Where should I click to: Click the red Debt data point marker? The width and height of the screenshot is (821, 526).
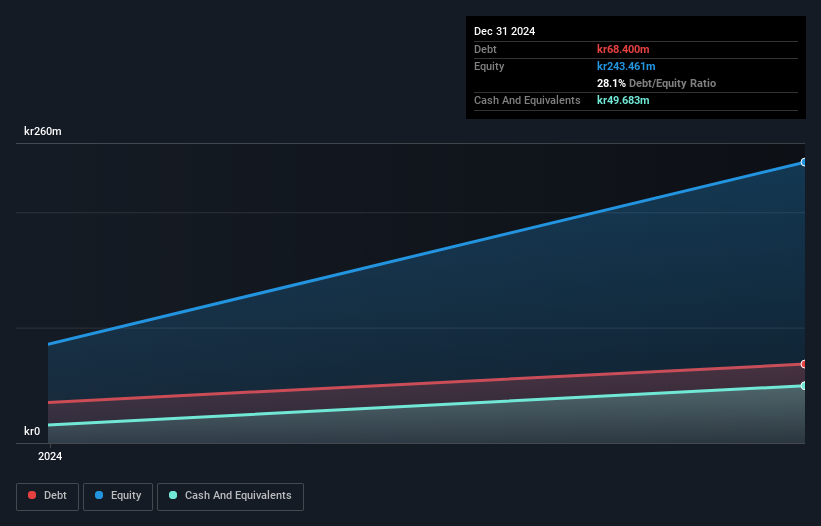click(x=804, y=364)
